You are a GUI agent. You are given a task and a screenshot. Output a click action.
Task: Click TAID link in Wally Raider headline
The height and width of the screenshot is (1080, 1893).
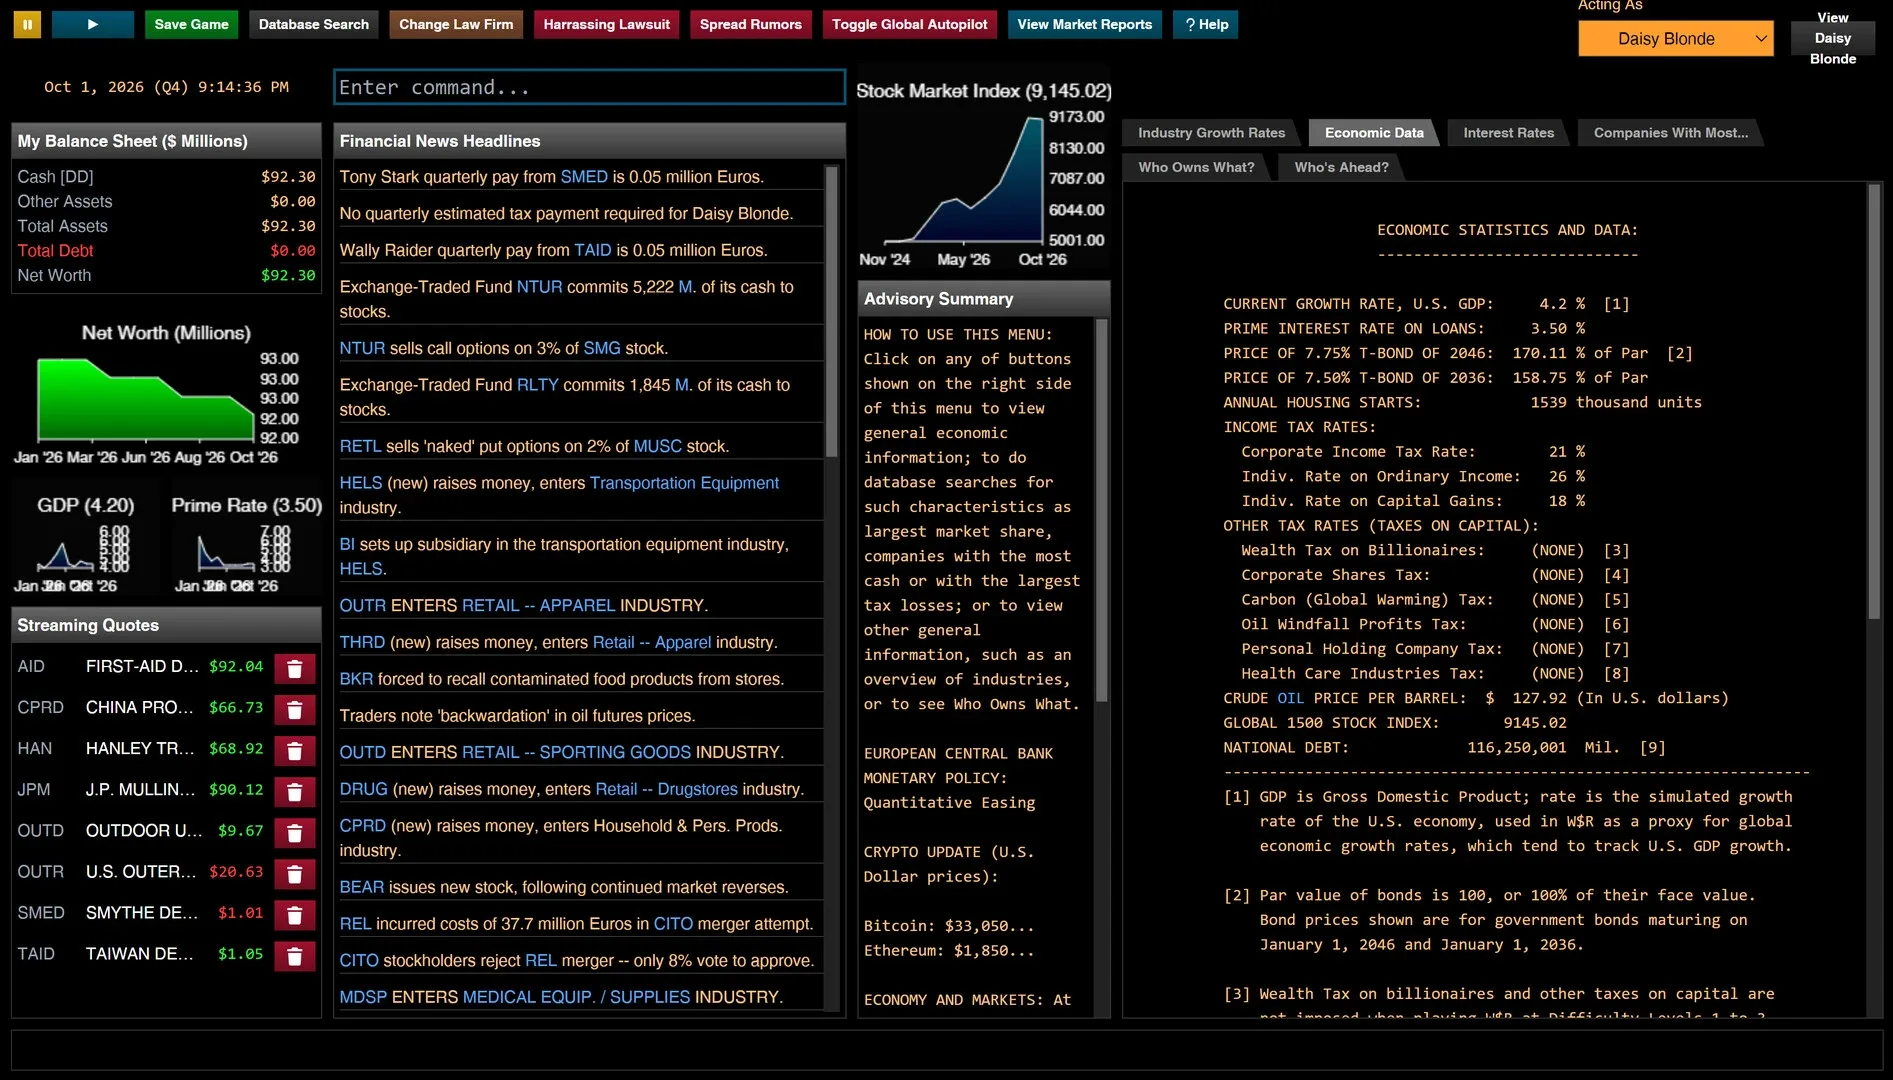click(592, 250)
